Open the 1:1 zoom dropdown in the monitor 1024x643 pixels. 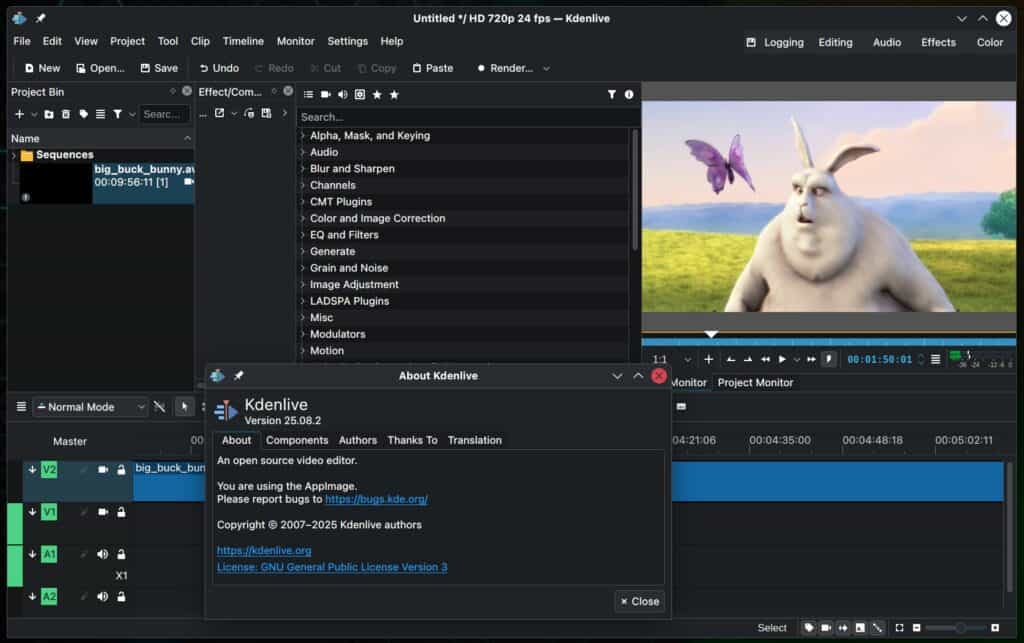pyautogui.click(x=689, y=358)
